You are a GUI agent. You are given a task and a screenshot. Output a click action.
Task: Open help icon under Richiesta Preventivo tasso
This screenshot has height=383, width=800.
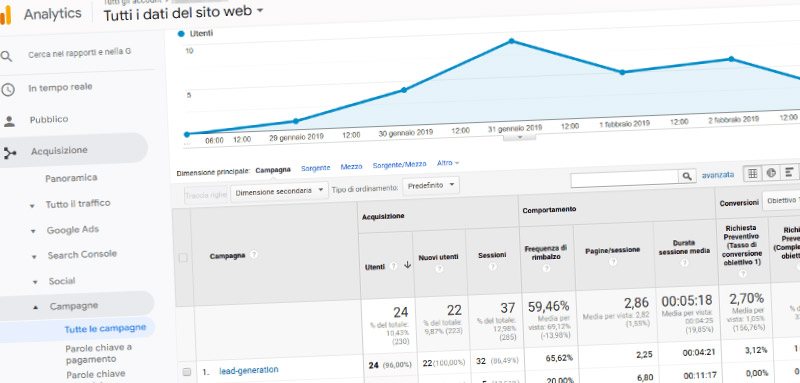[743, 274]
